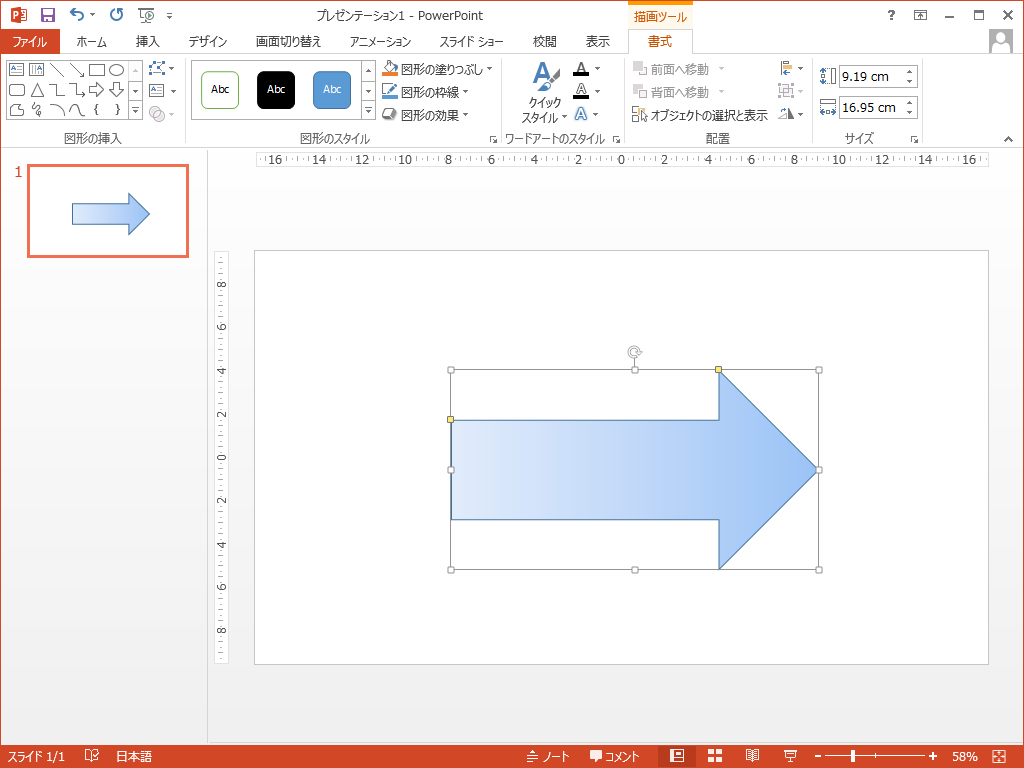Toggle Normal view button in status bar
This screenshot has width=1024, height=768.
click(677, 756)
